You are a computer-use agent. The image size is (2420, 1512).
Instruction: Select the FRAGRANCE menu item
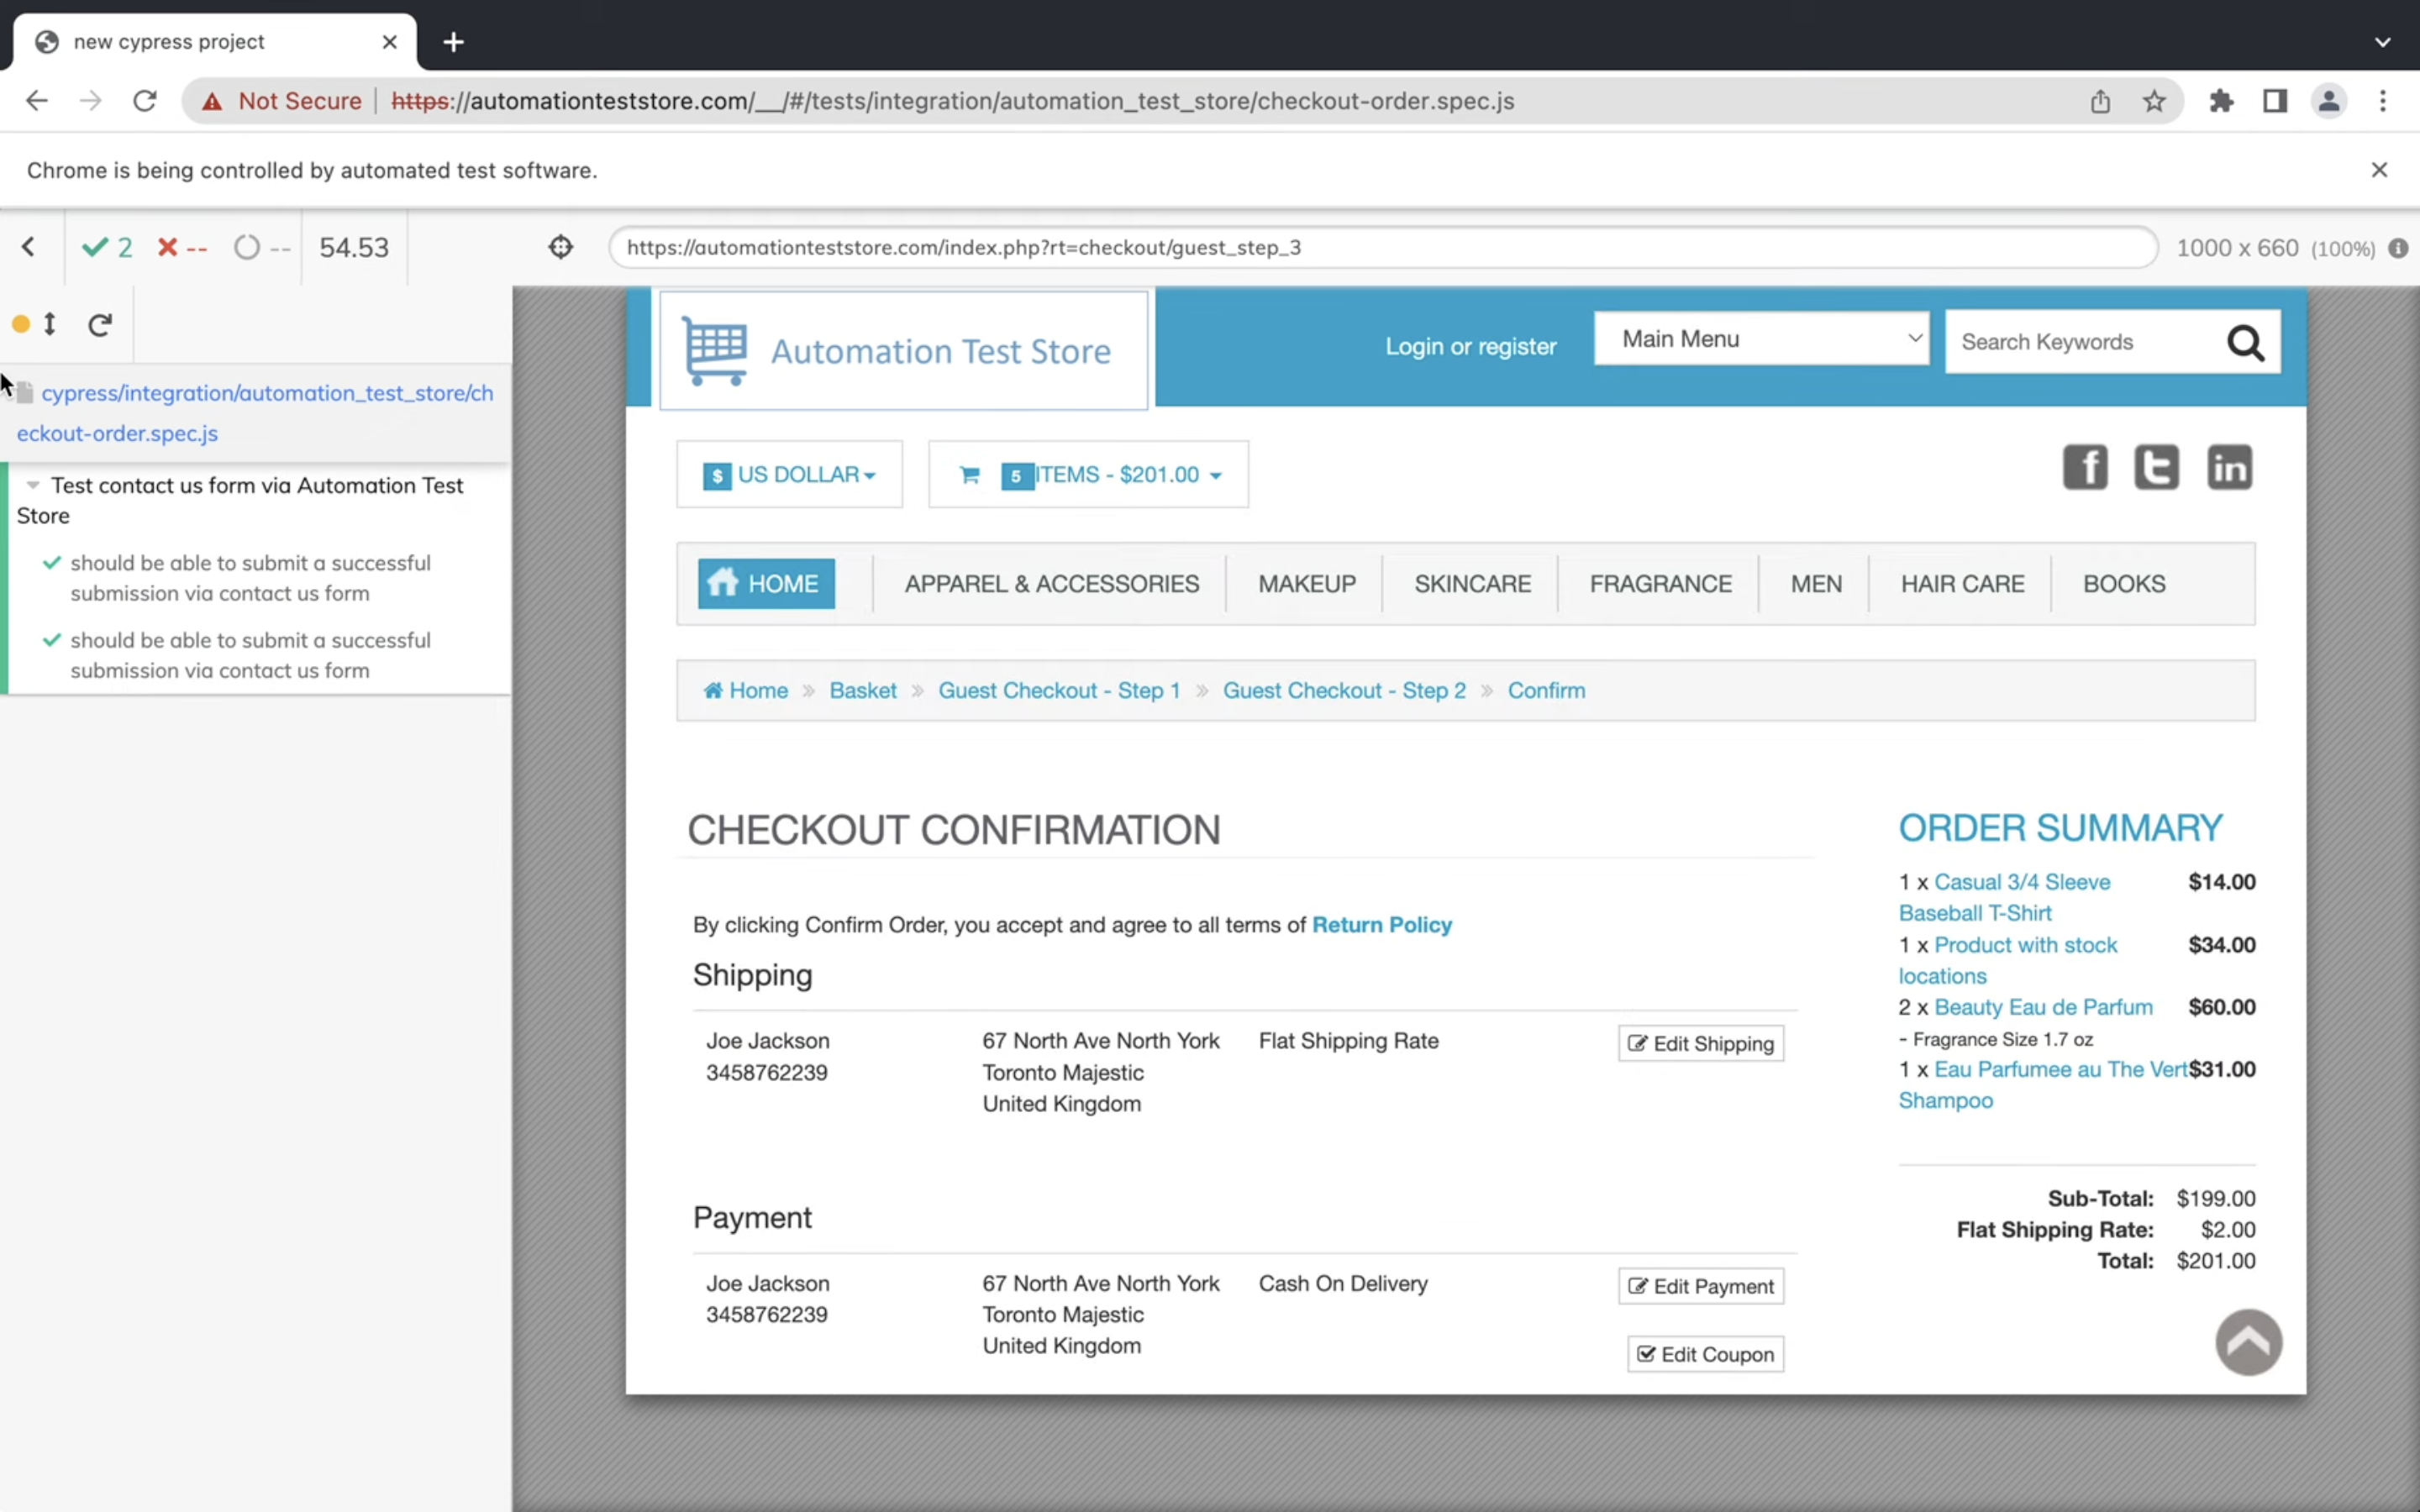click(x=1660, y=584)
